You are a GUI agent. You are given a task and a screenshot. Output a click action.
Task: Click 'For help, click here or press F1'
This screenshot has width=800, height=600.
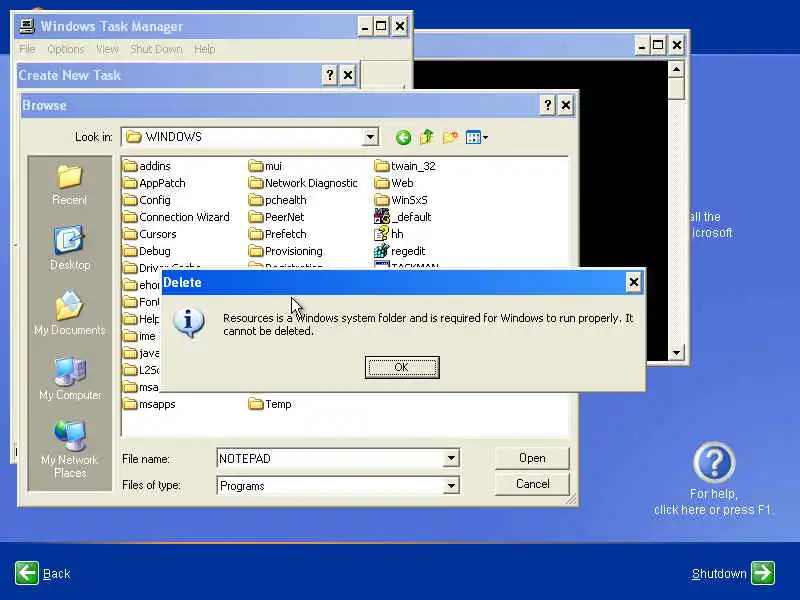coord(713,502)
